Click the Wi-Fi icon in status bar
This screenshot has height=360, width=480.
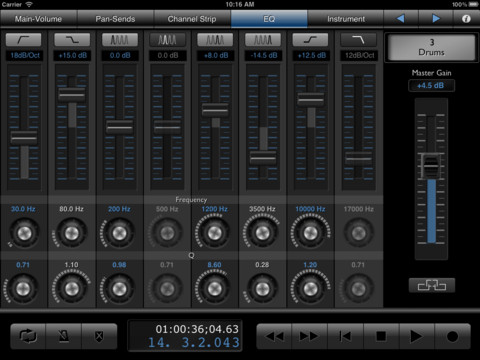(x=29, y=4)
